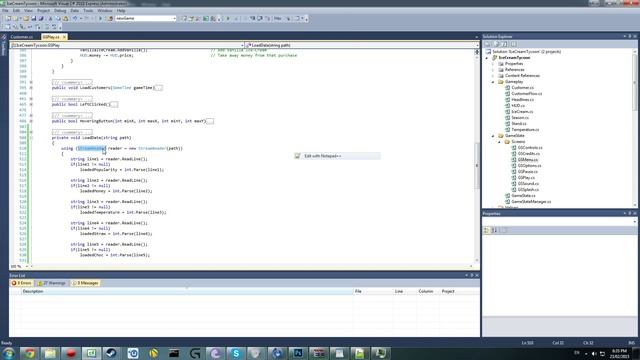Click the Start Debugging play icon

(x=100, y=18)
